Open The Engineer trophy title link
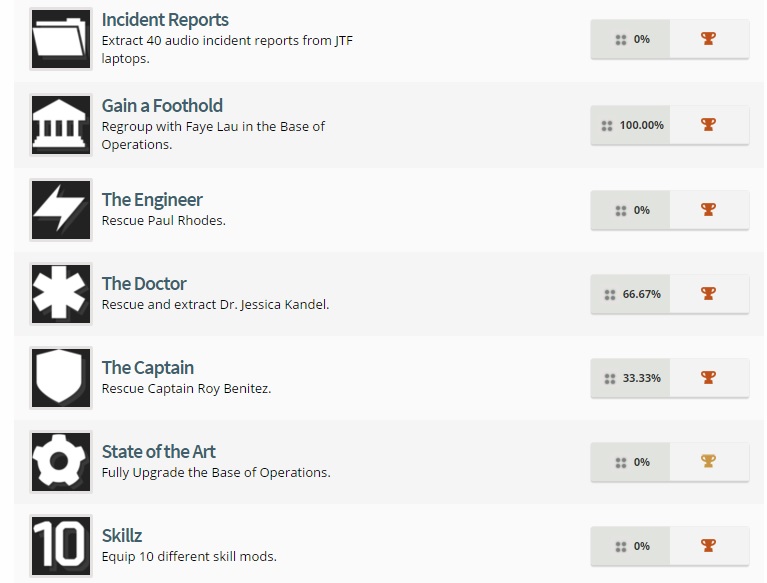 (152, 200)
